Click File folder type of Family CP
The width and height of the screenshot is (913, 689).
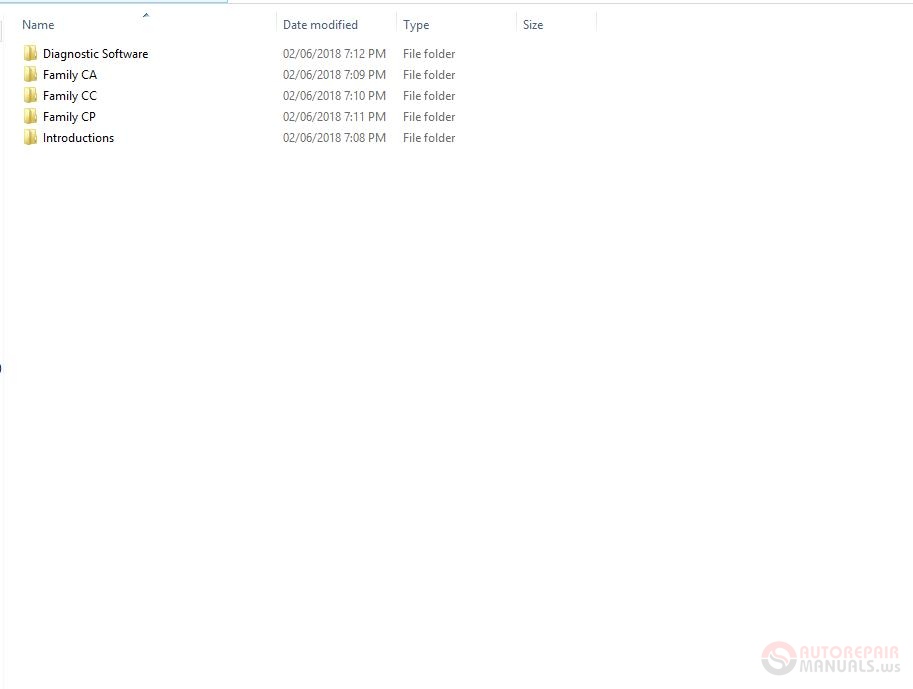tap(429, 116)
